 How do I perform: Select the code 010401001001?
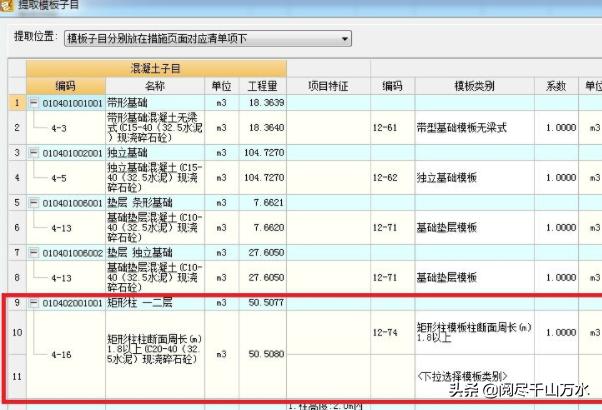(x=73, y=103)
